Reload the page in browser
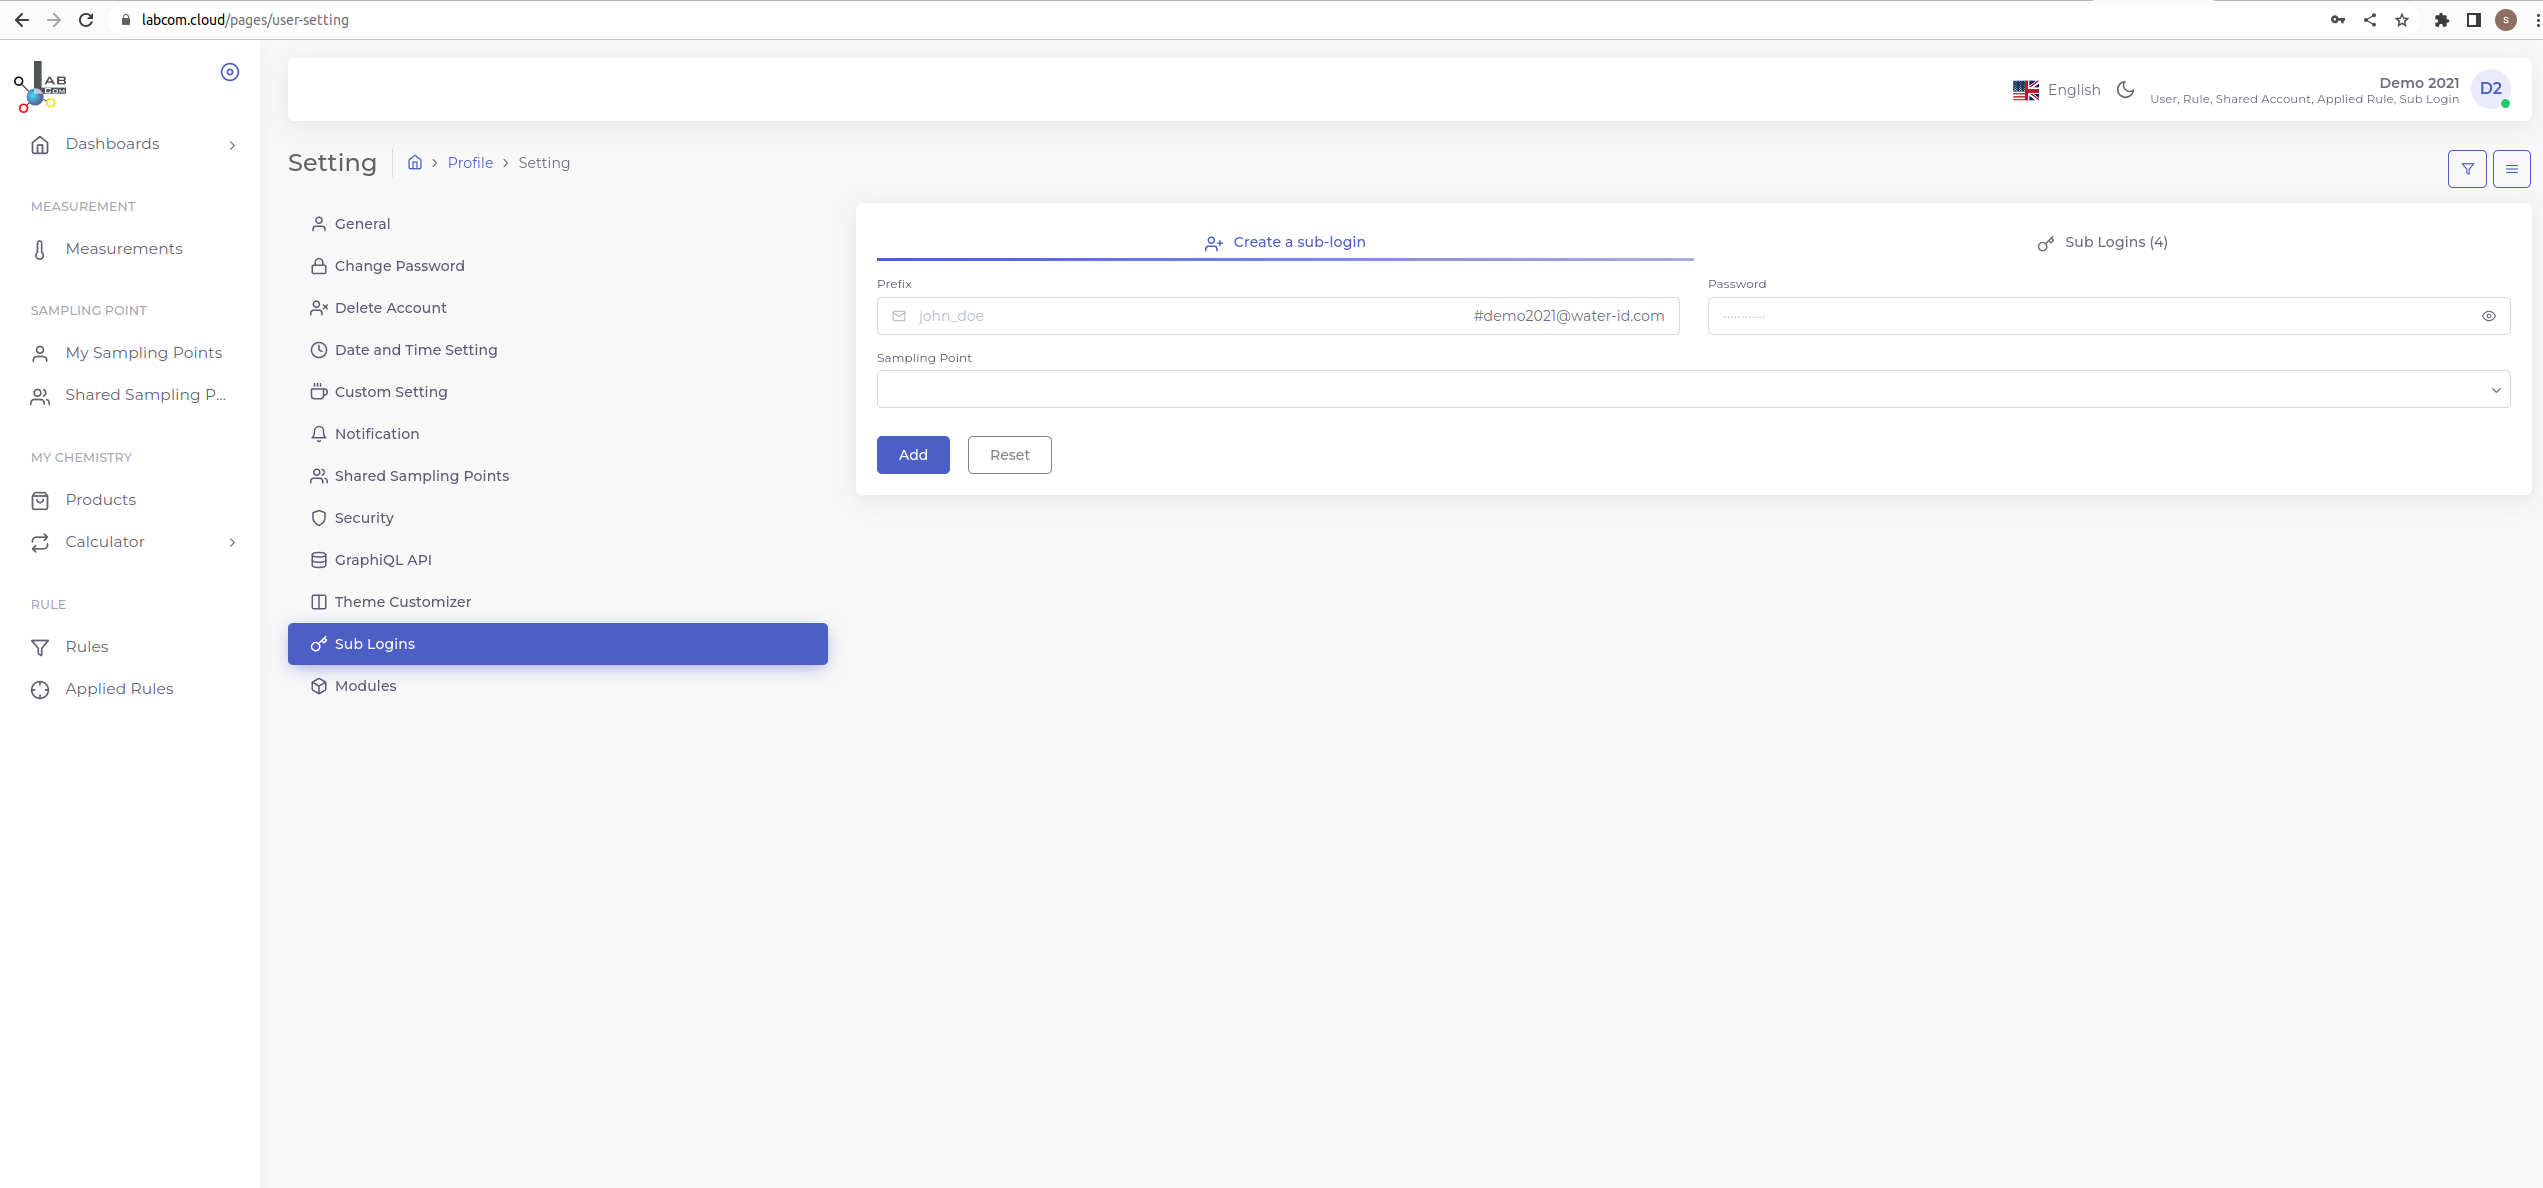This screenshot has height=1188, width=2543. tap(86, 20)
